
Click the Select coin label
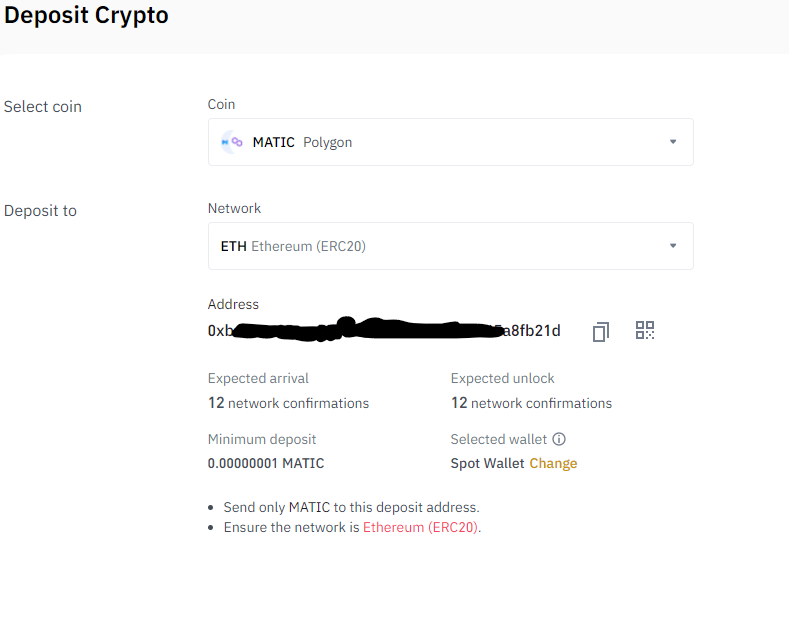43,107
